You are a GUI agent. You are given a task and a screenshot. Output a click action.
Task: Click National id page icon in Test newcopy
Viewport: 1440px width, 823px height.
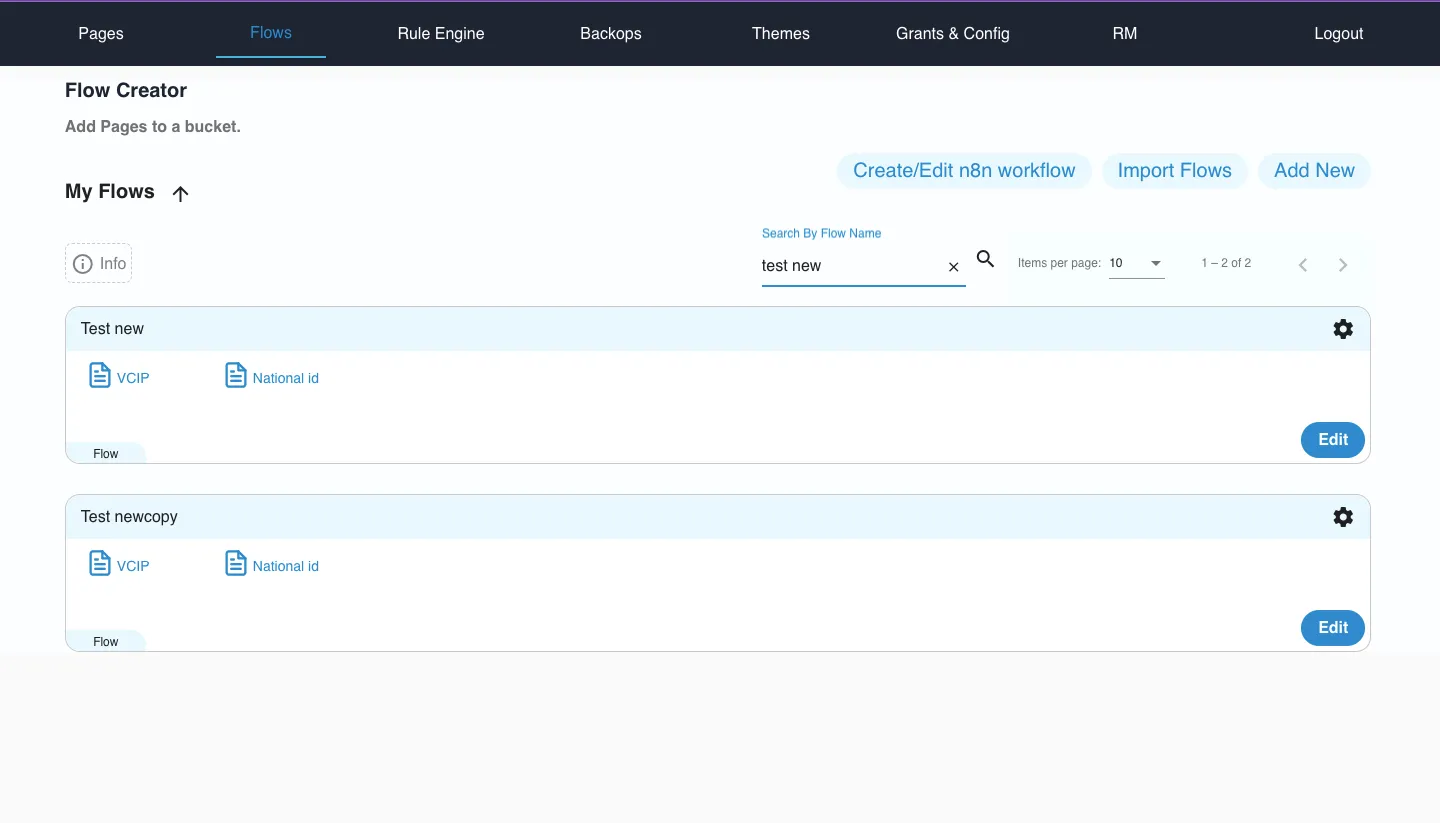click(236, 563)
